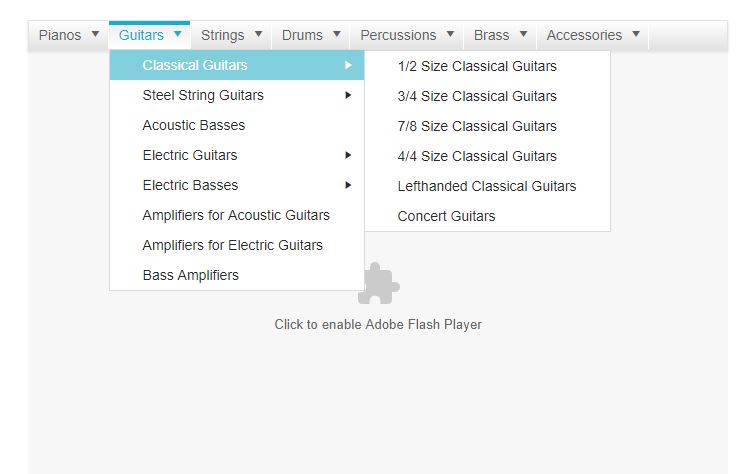Choose Amplifiers for Electric Guitars

coord(233,245)
